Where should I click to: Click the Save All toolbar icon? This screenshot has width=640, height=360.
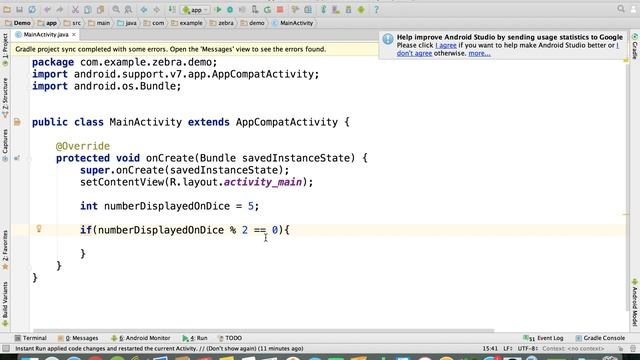click(x=19, y=9)
